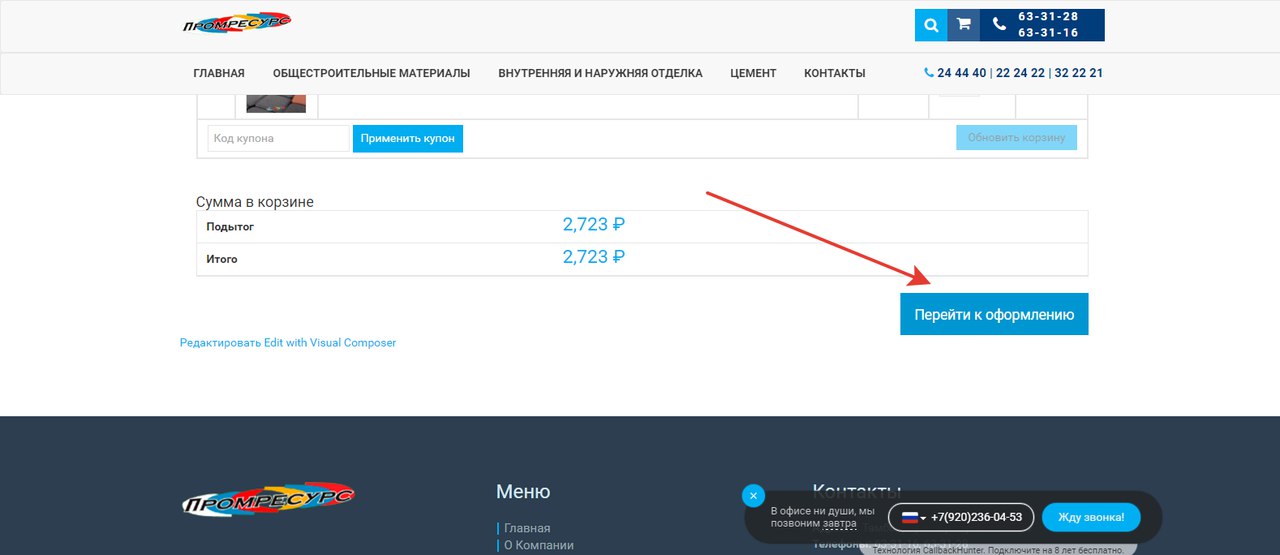
Task: Click the Промресурс logo in the header
Action: coord(237,24)
